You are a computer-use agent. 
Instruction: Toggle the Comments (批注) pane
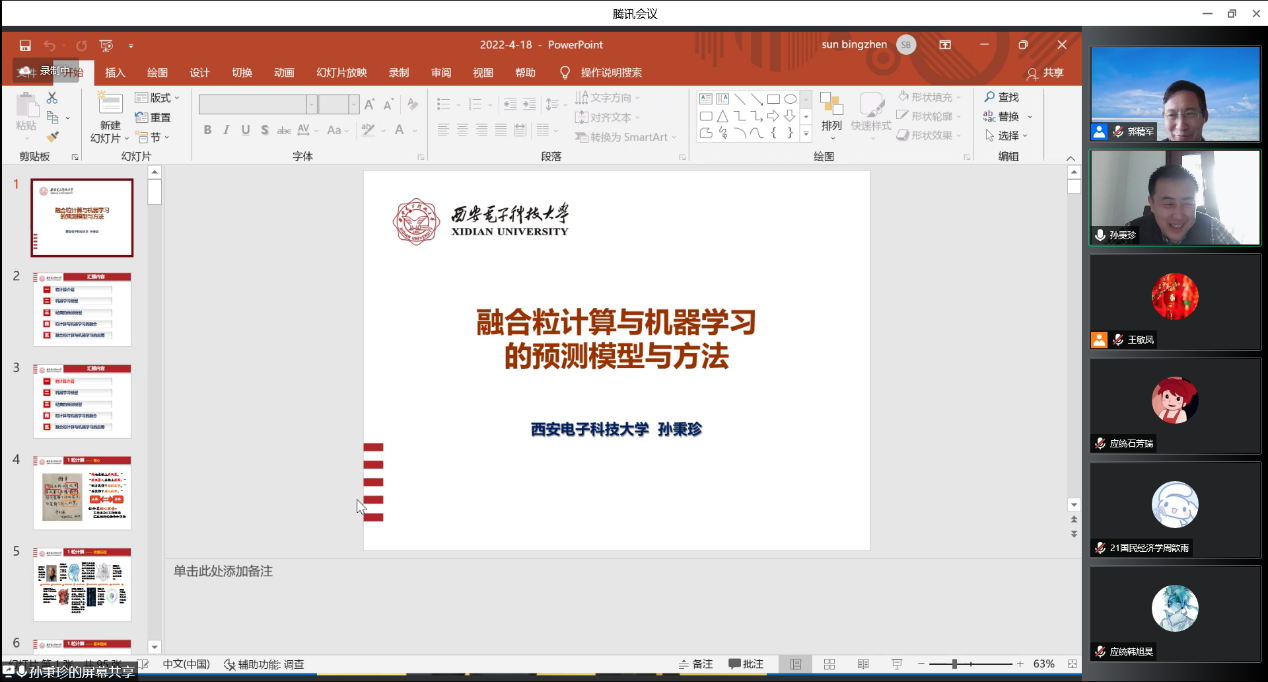click(x=746, y=664)
